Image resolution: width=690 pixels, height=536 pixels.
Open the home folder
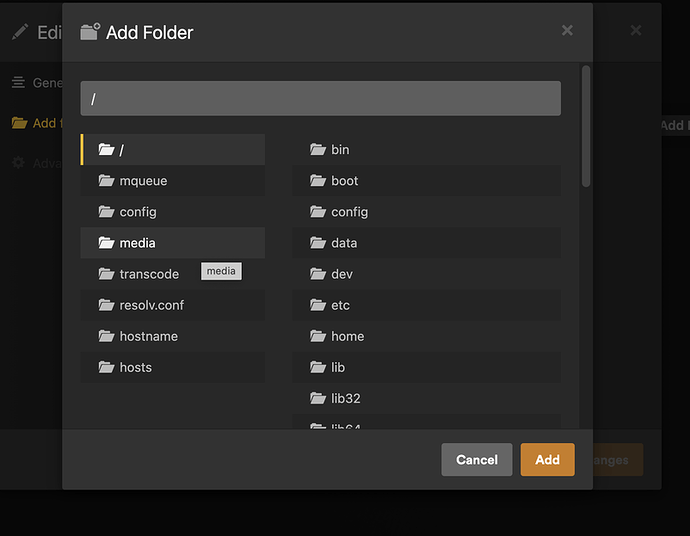coord(426,336)
